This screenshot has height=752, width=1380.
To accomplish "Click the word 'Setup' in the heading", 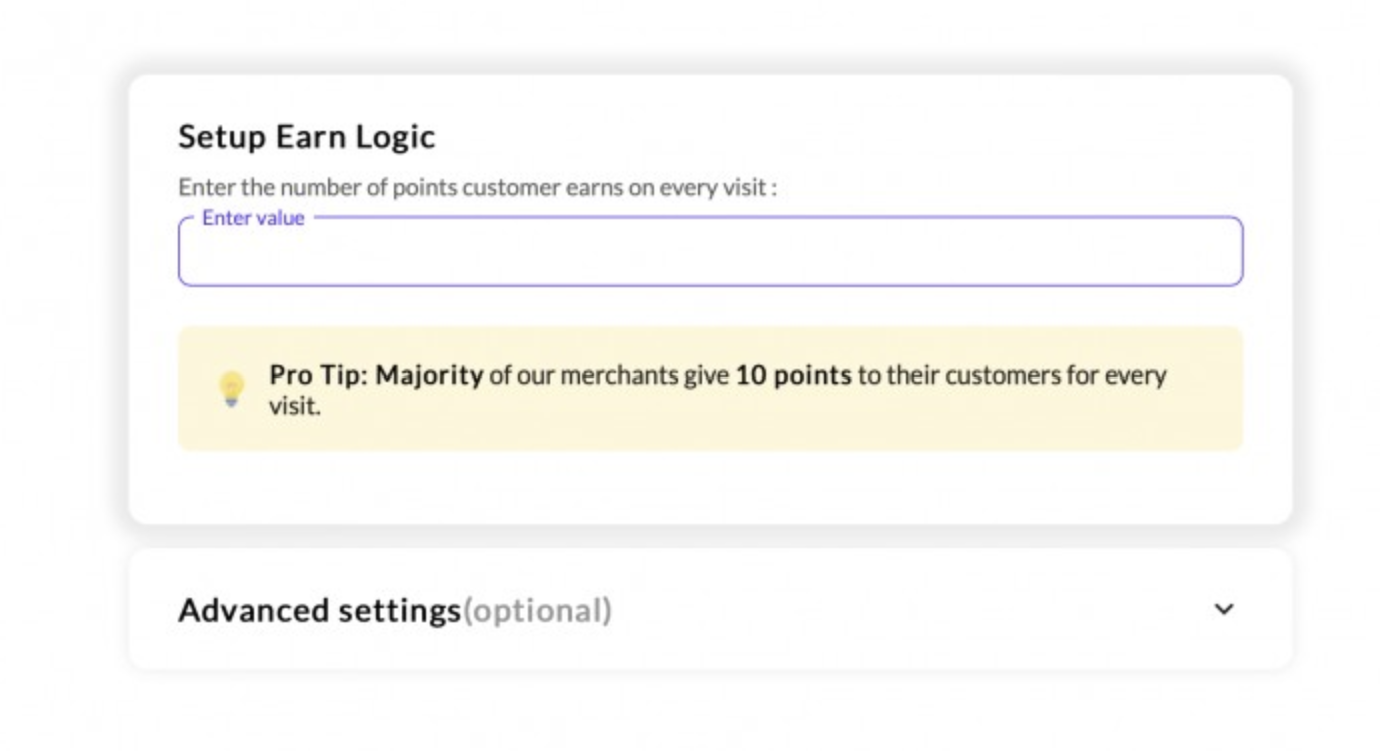I will click(214, 136).
